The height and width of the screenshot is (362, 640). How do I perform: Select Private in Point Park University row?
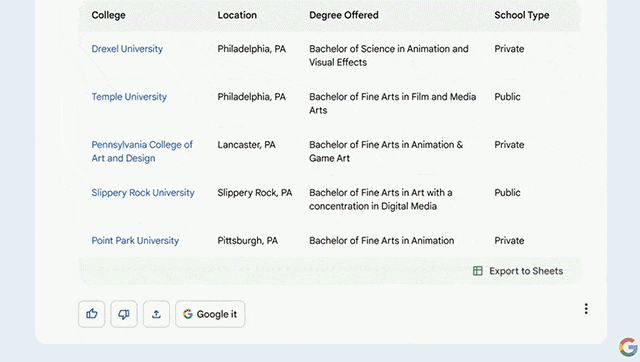point(509,241)
